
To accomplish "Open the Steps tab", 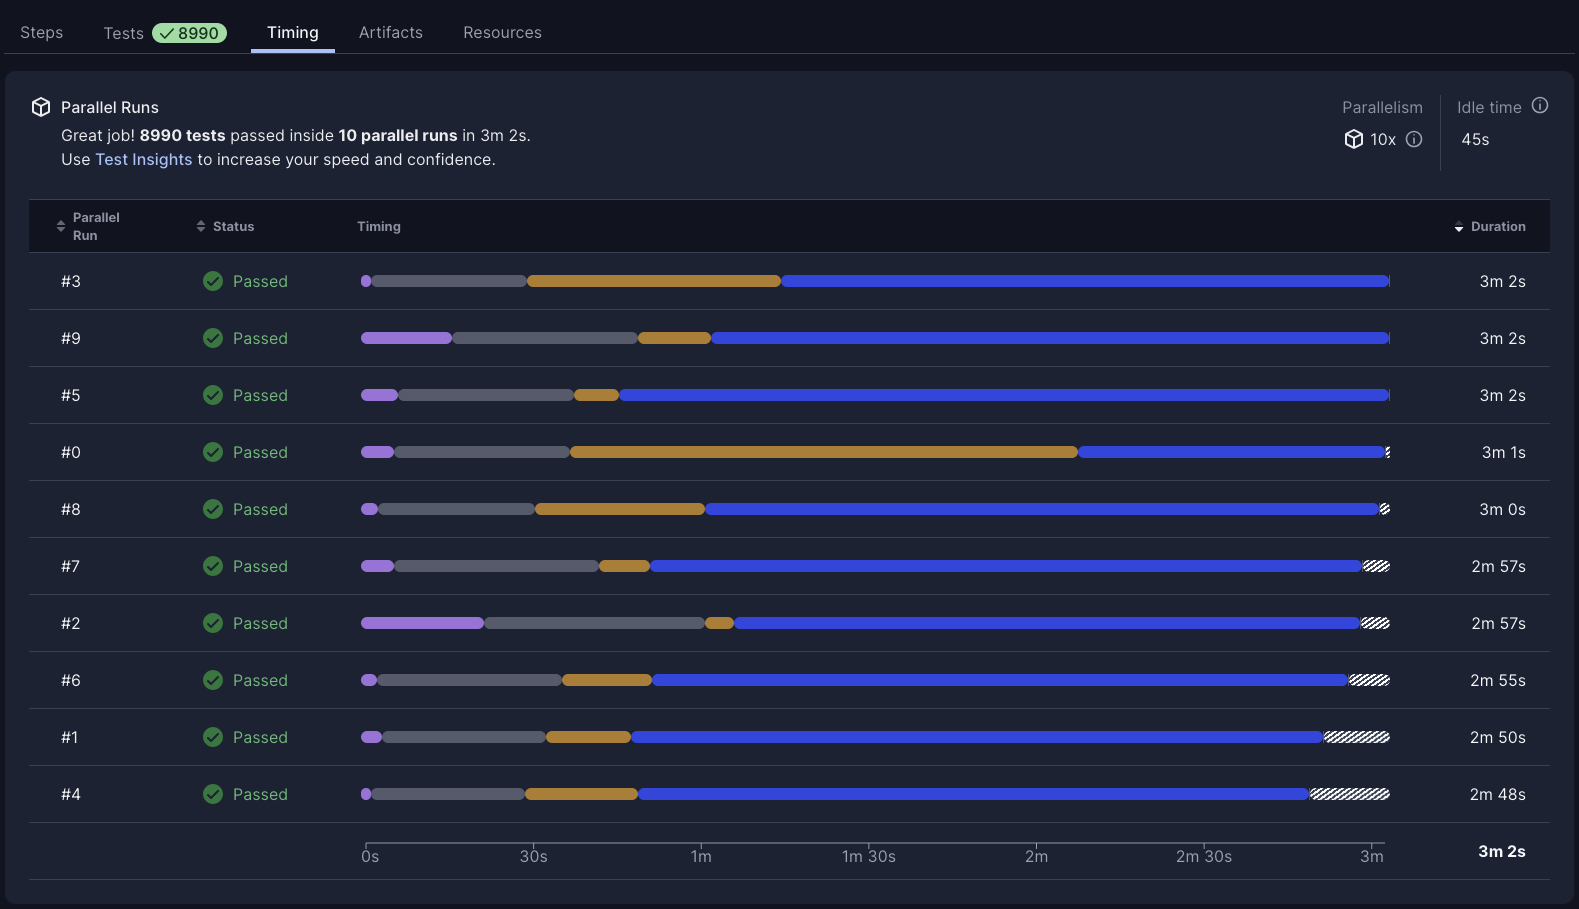I will click(42, 32).
